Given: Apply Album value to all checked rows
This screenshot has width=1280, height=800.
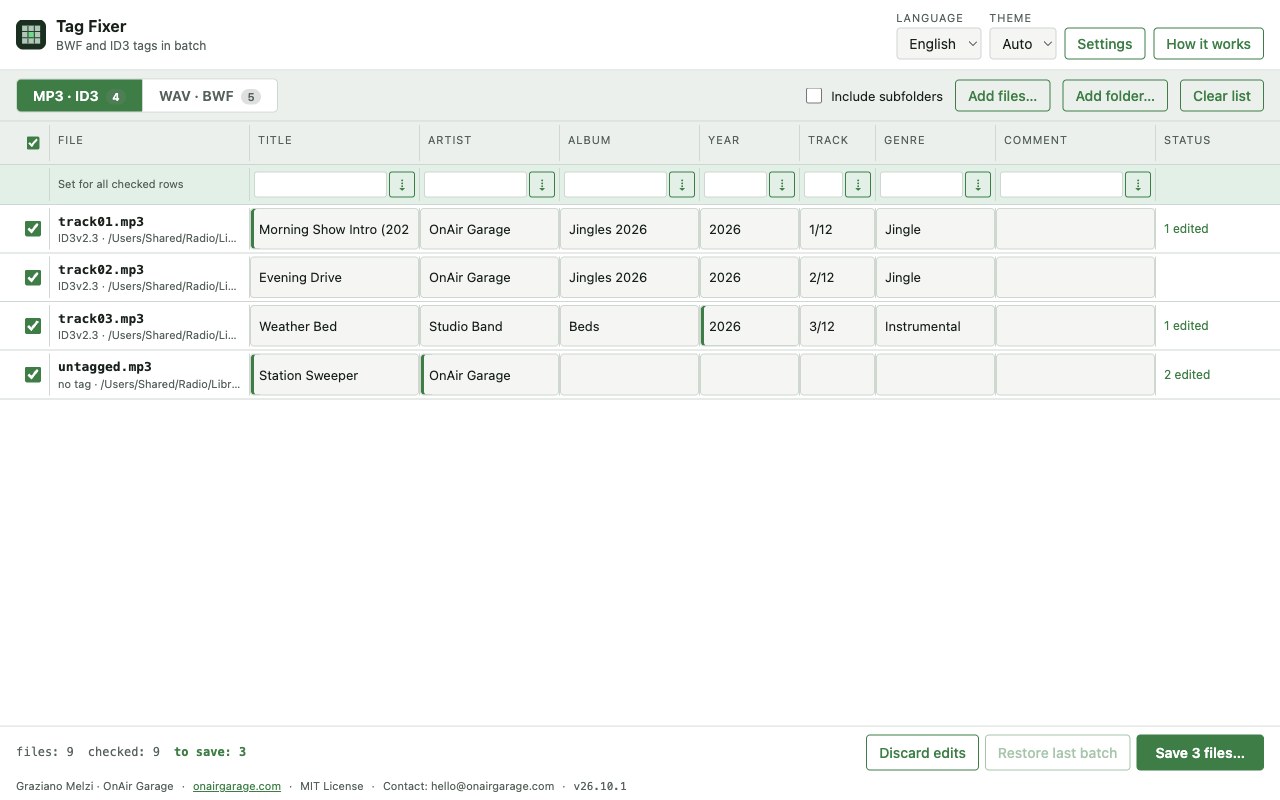Looking at the screenshot, I should (682, 184).
